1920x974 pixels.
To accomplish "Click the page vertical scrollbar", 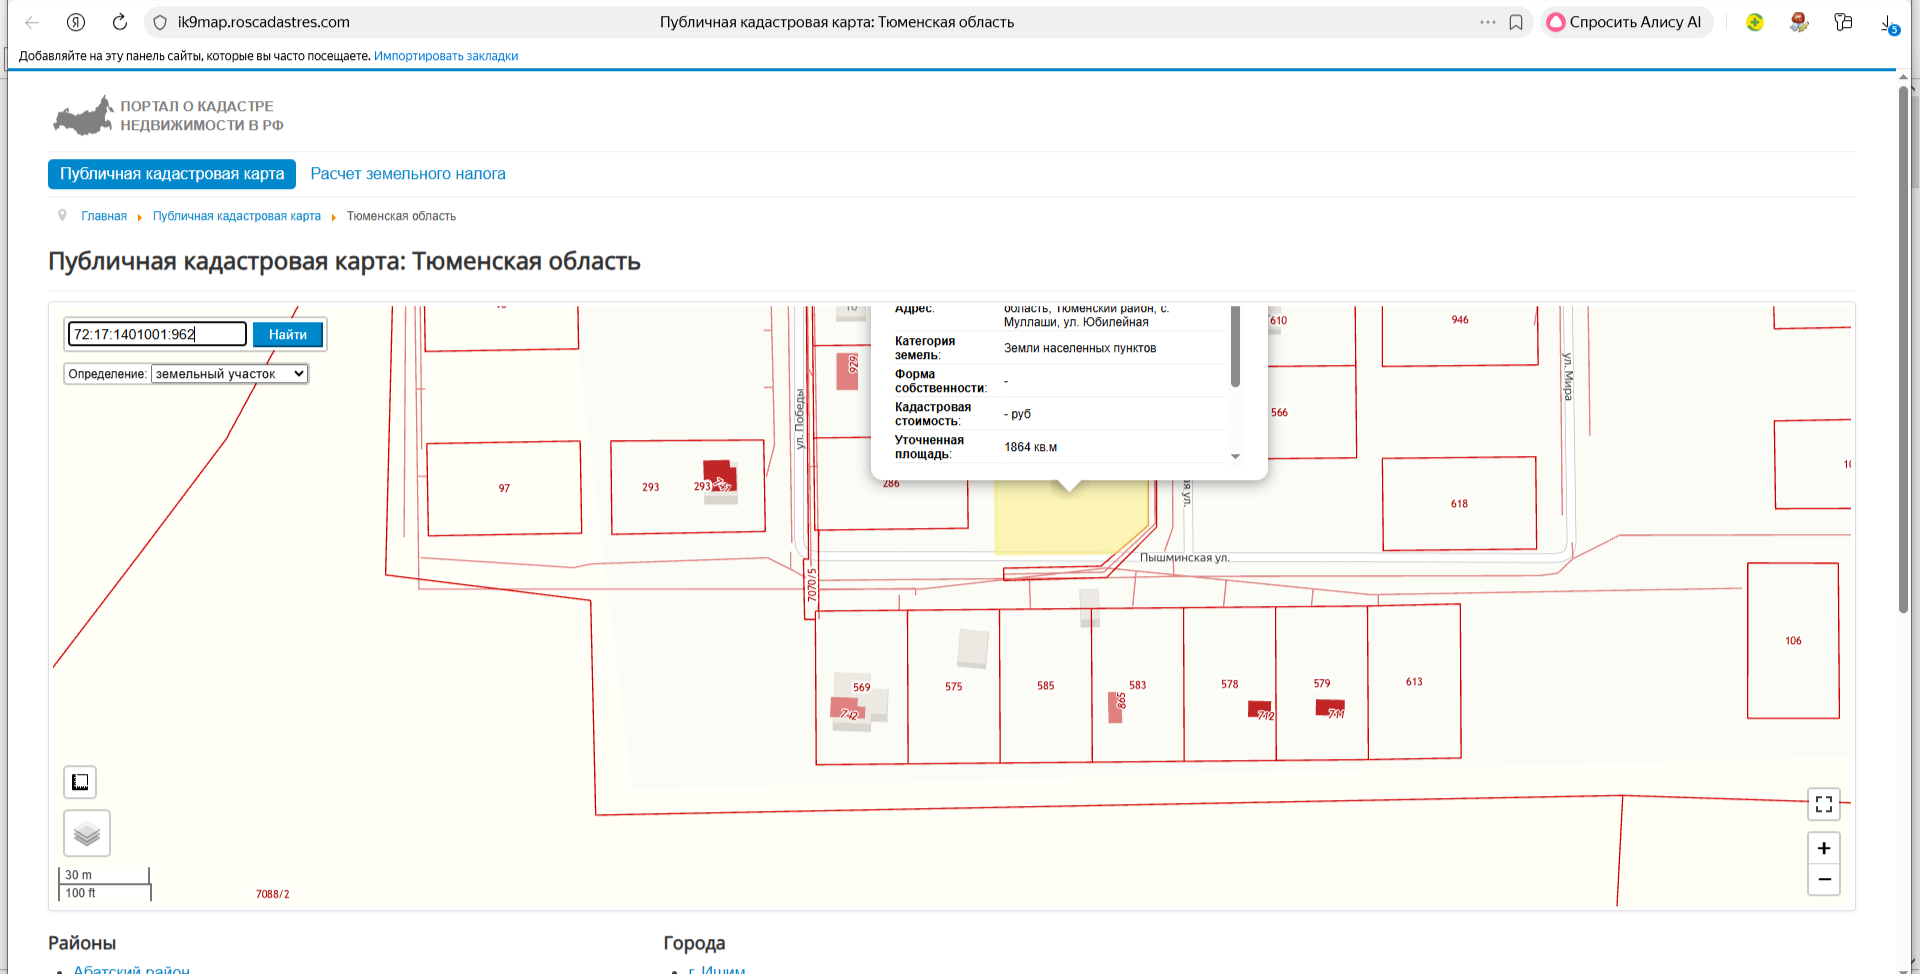I will (x=1903, y=350).
